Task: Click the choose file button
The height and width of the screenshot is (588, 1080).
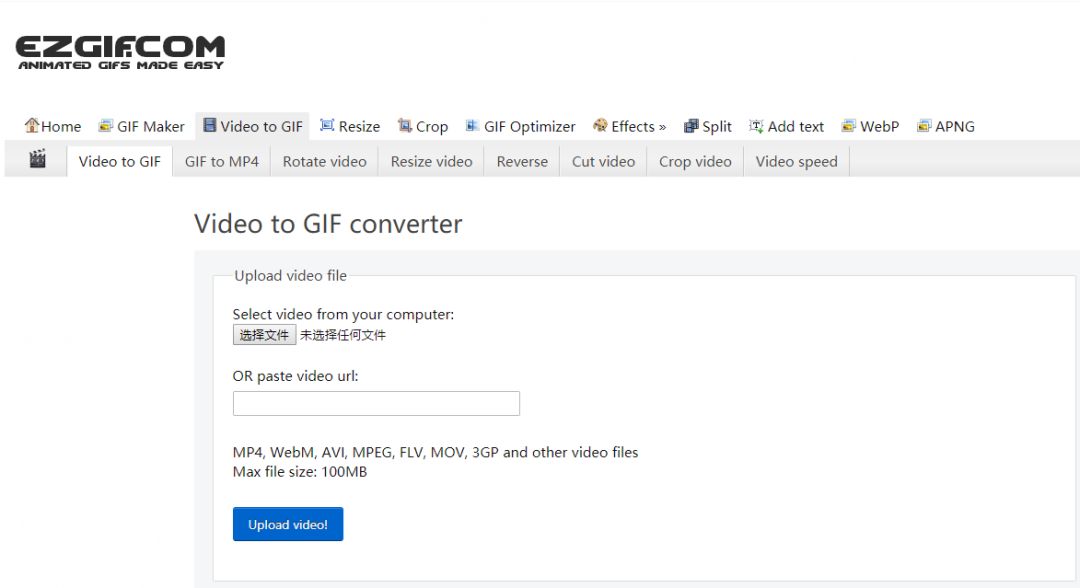Action: 264,335
